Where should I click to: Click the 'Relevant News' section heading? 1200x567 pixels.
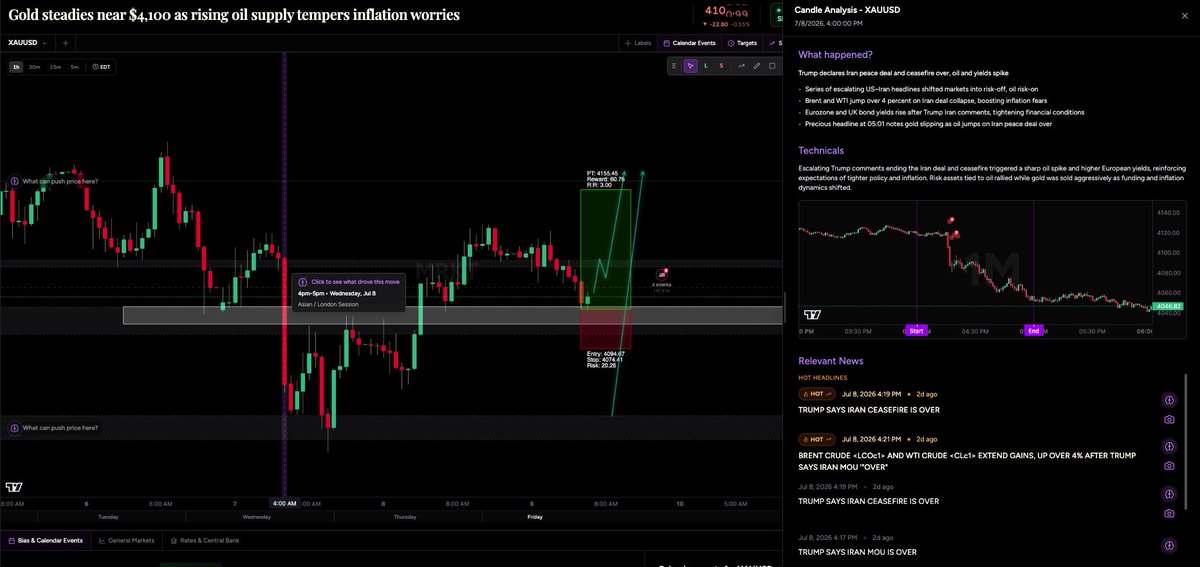(x=831, y=360)
